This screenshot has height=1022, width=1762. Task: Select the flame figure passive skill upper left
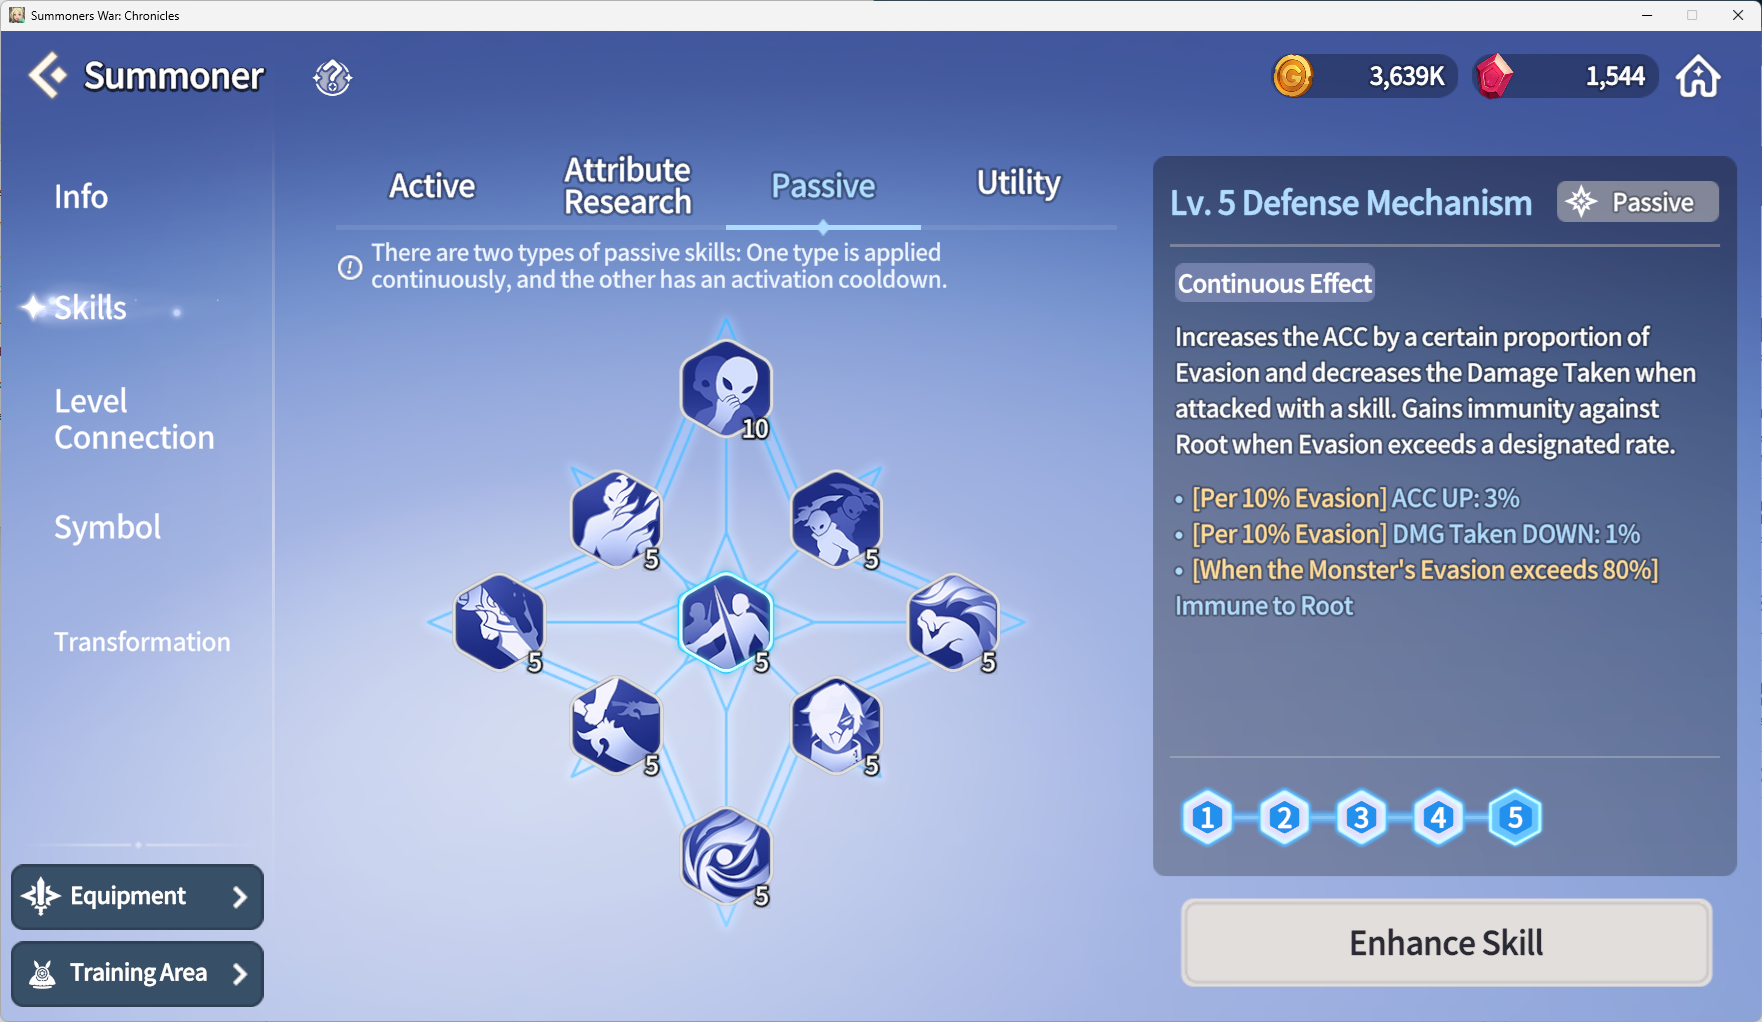coord(616,519)
